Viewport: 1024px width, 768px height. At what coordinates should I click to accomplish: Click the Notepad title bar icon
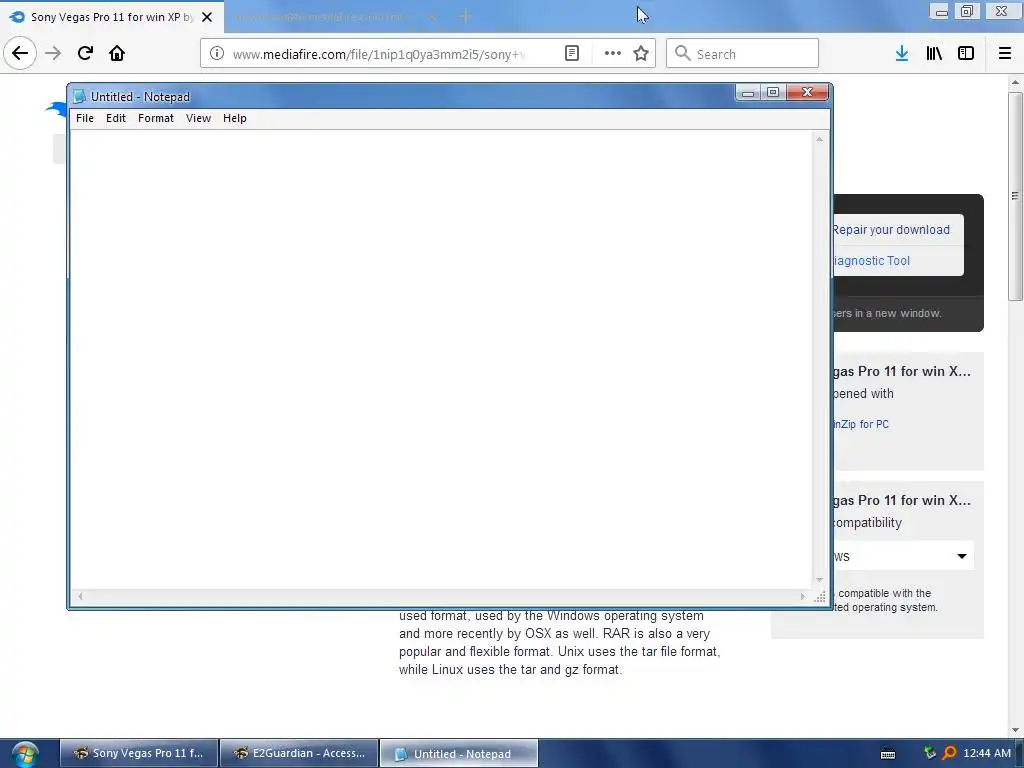(80, 97)
